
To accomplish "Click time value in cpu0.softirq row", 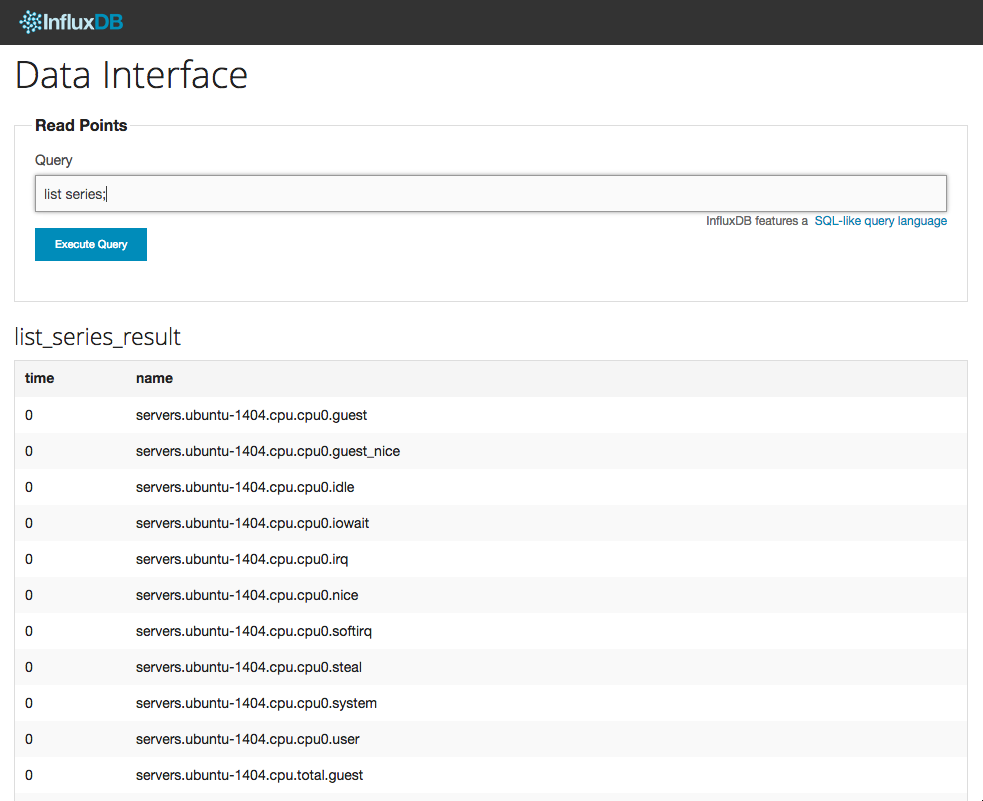I will tap(29, 631).
